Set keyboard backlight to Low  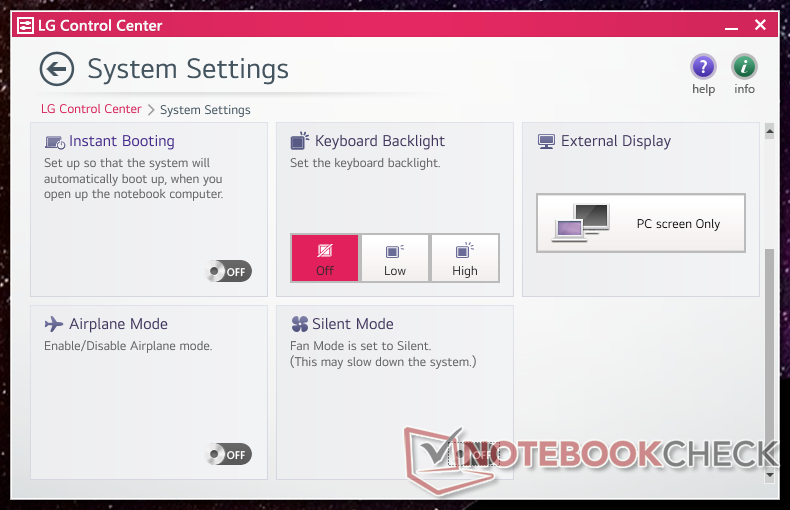point(395,259)
